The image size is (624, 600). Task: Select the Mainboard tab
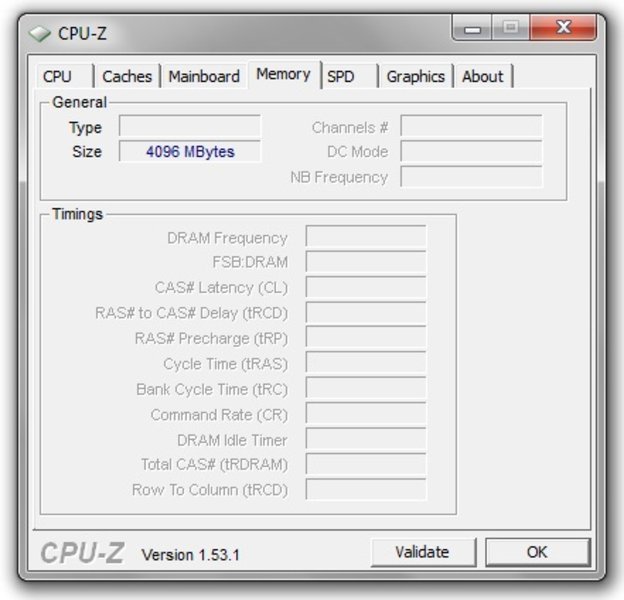pyautogui.click(x=204, y=76)
